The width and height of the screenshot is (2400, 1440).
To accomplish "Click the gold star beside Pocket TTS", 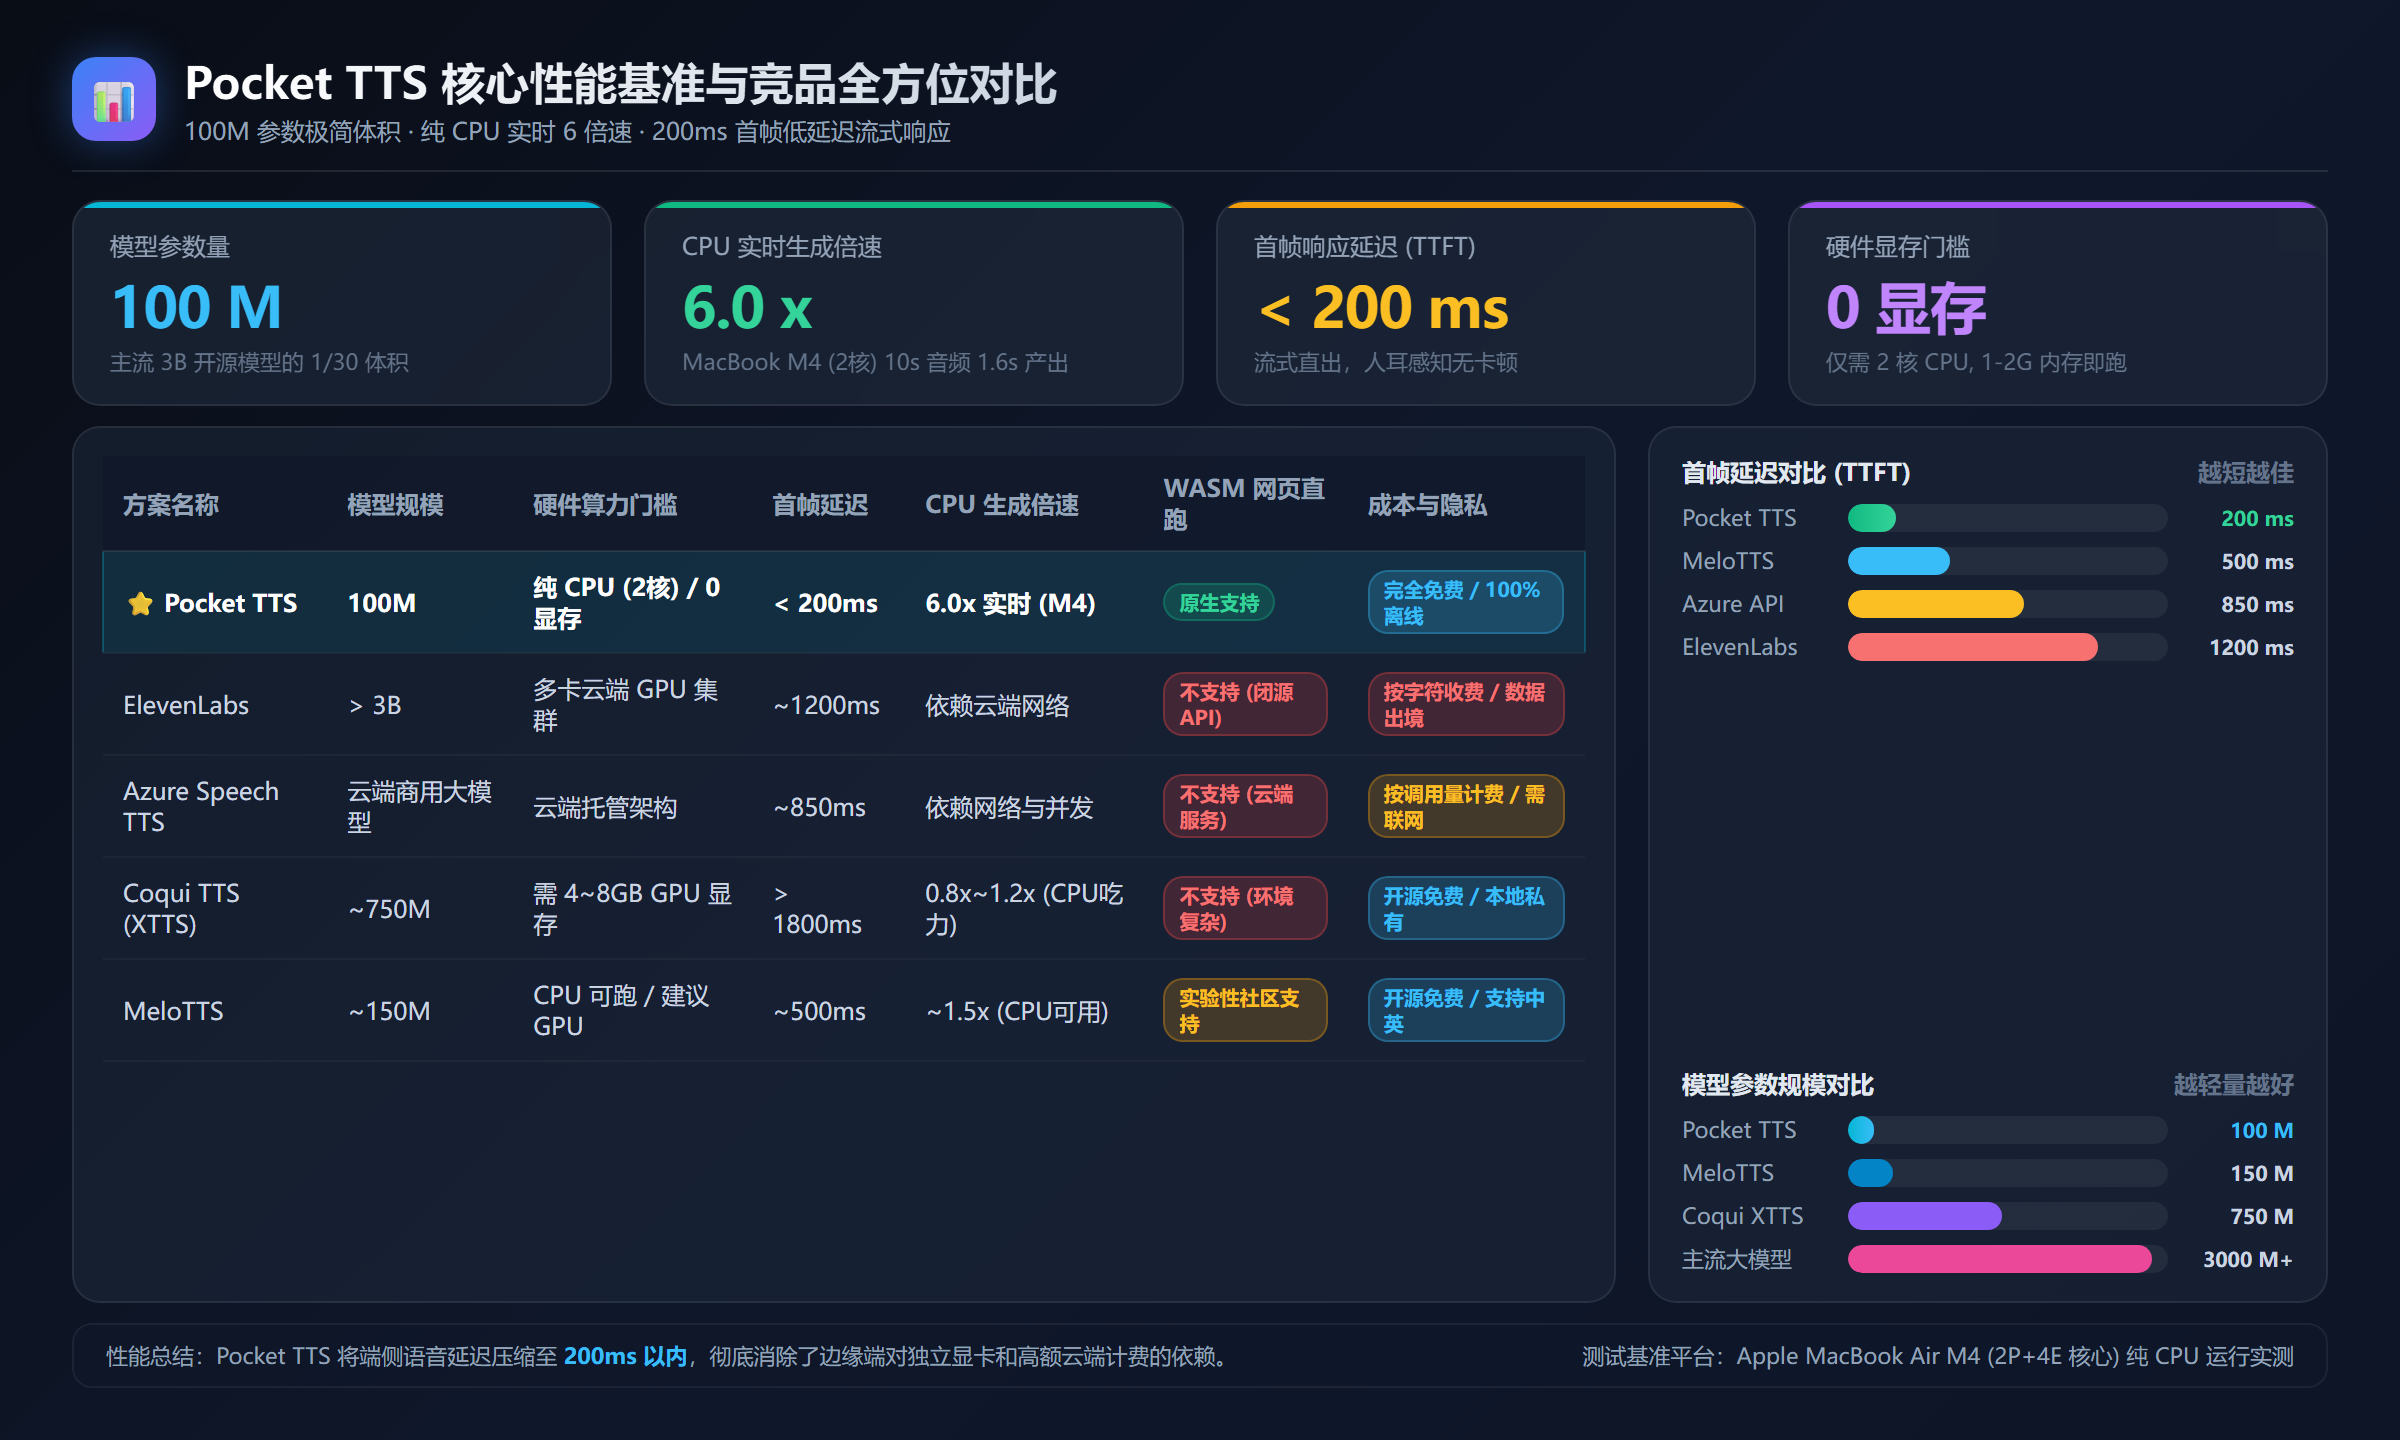I will pos(140,603).
